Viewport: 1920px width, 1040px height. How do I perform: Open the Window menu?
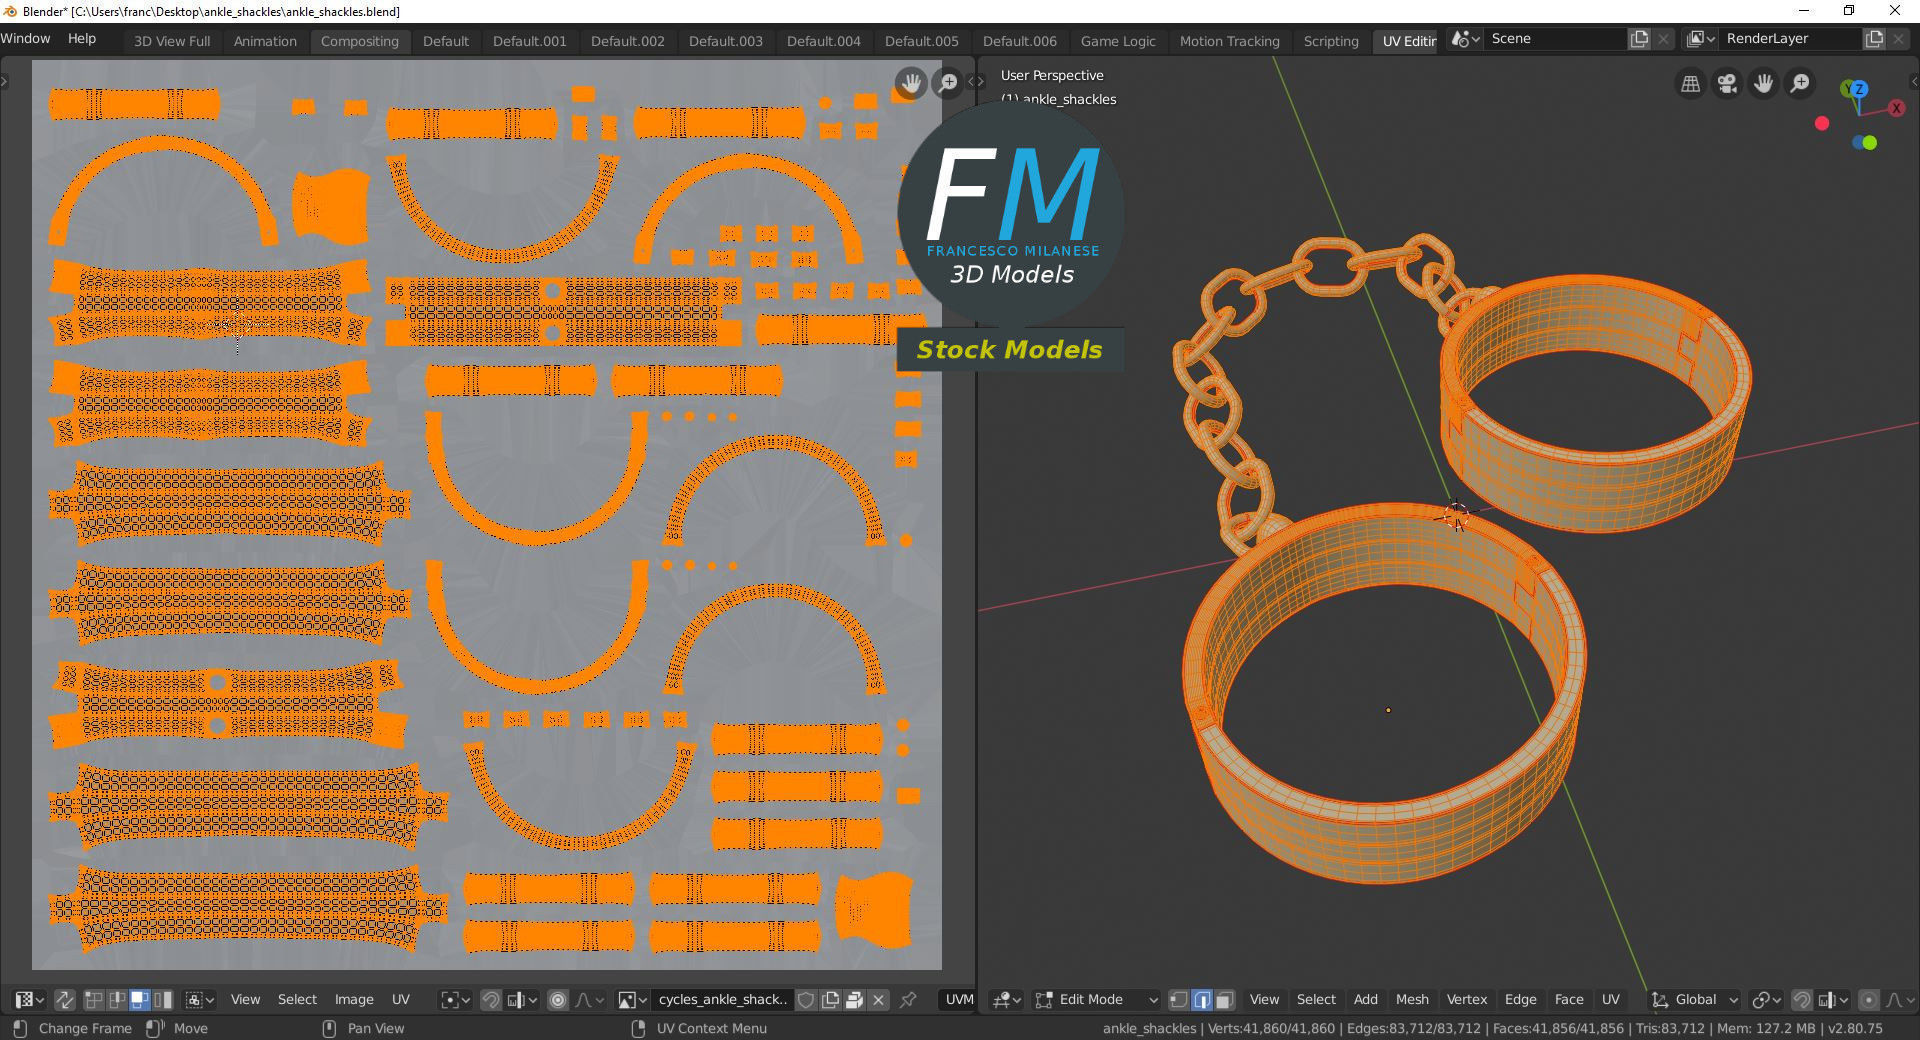[25, 39]
